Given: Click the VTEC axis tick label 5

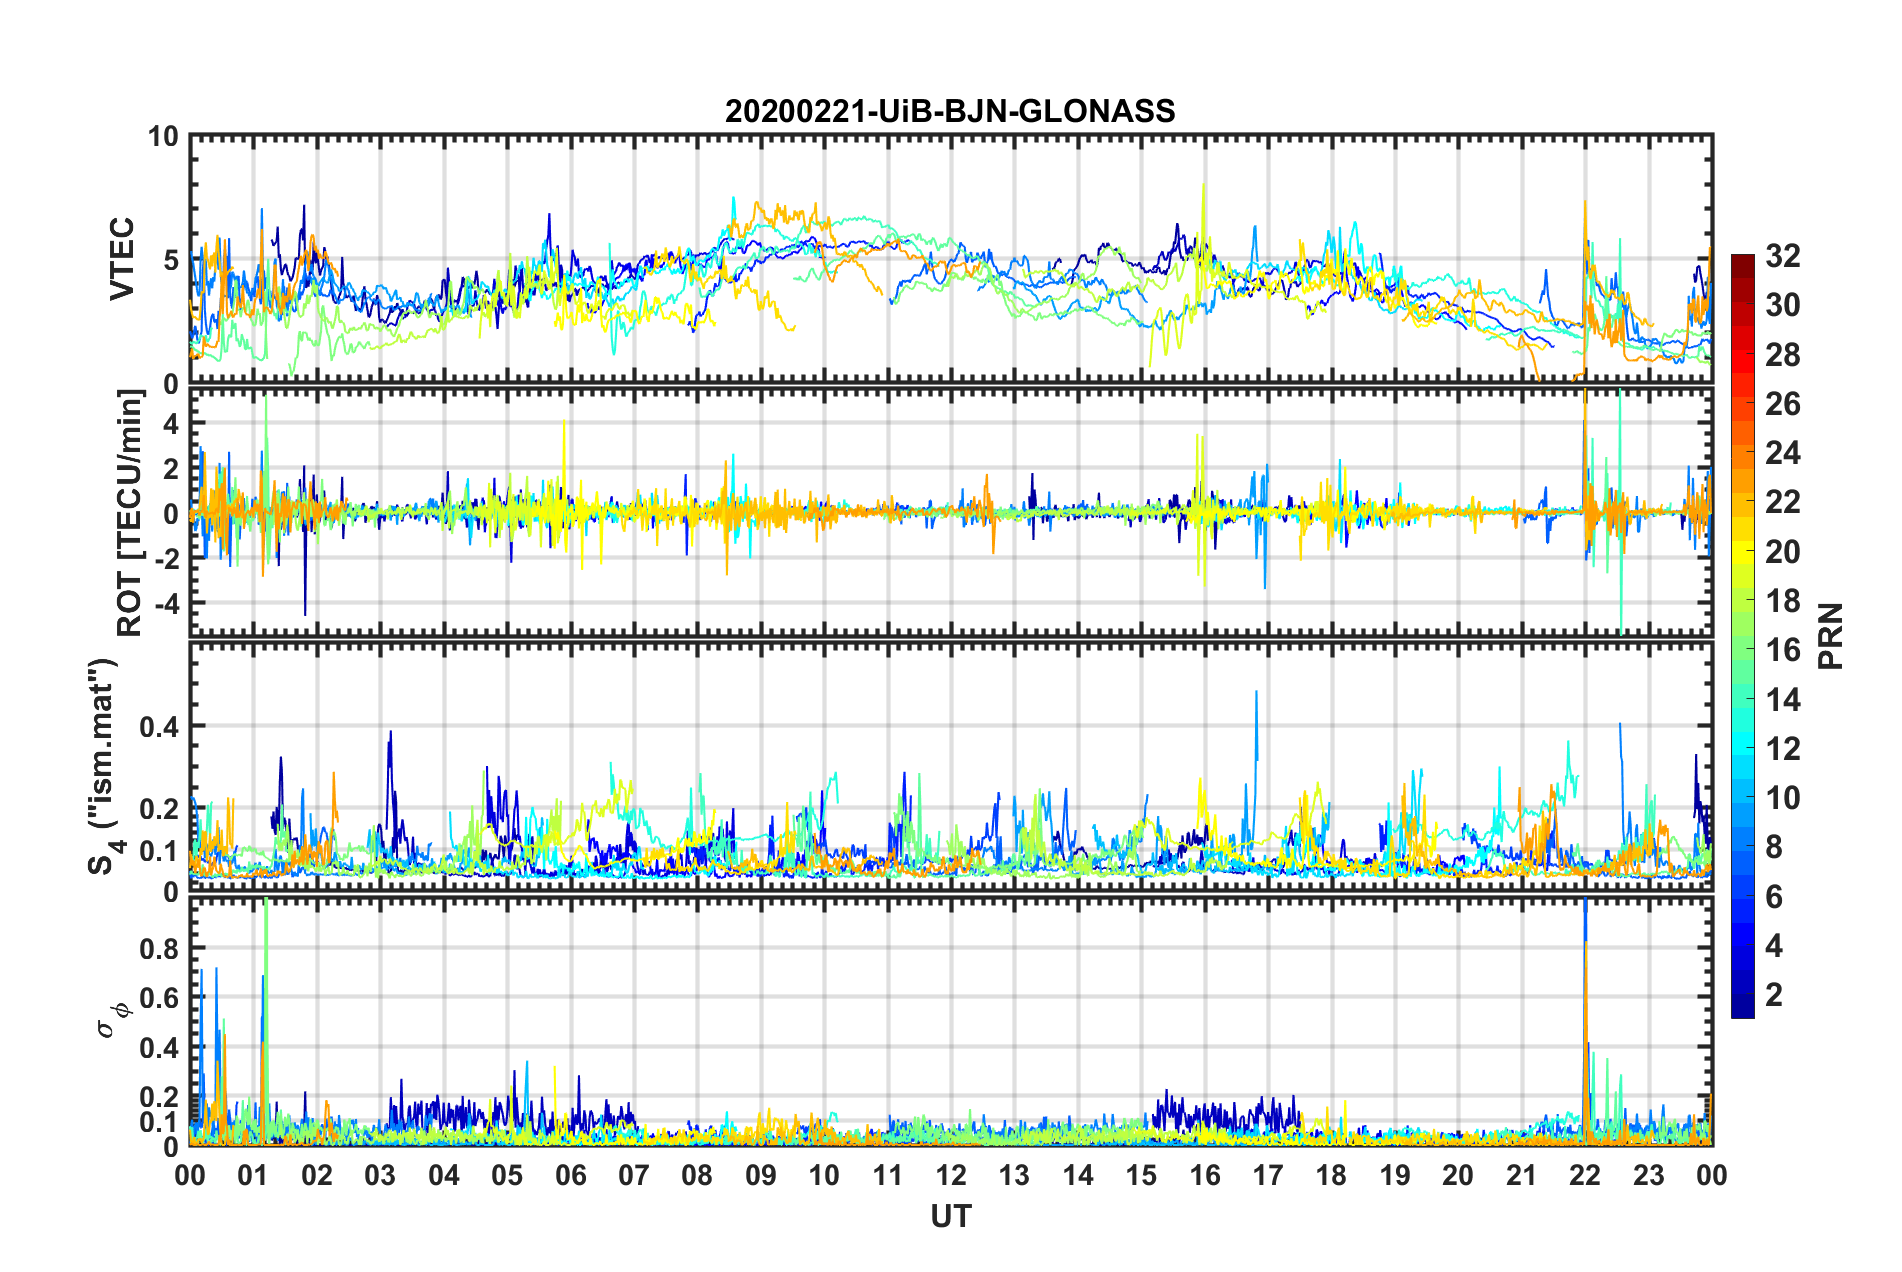Looking at the screenshot, I should coord(172,260).
